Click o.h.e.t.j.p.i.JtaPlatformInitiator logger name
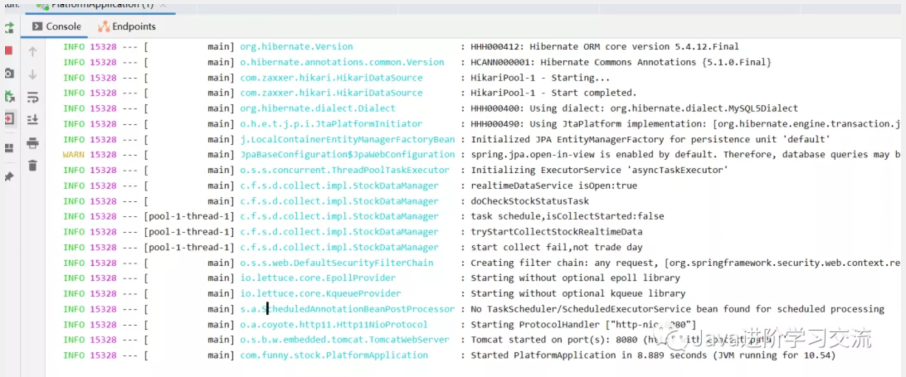The height and width of the screenshot is (377, 906). coord(331,124)
